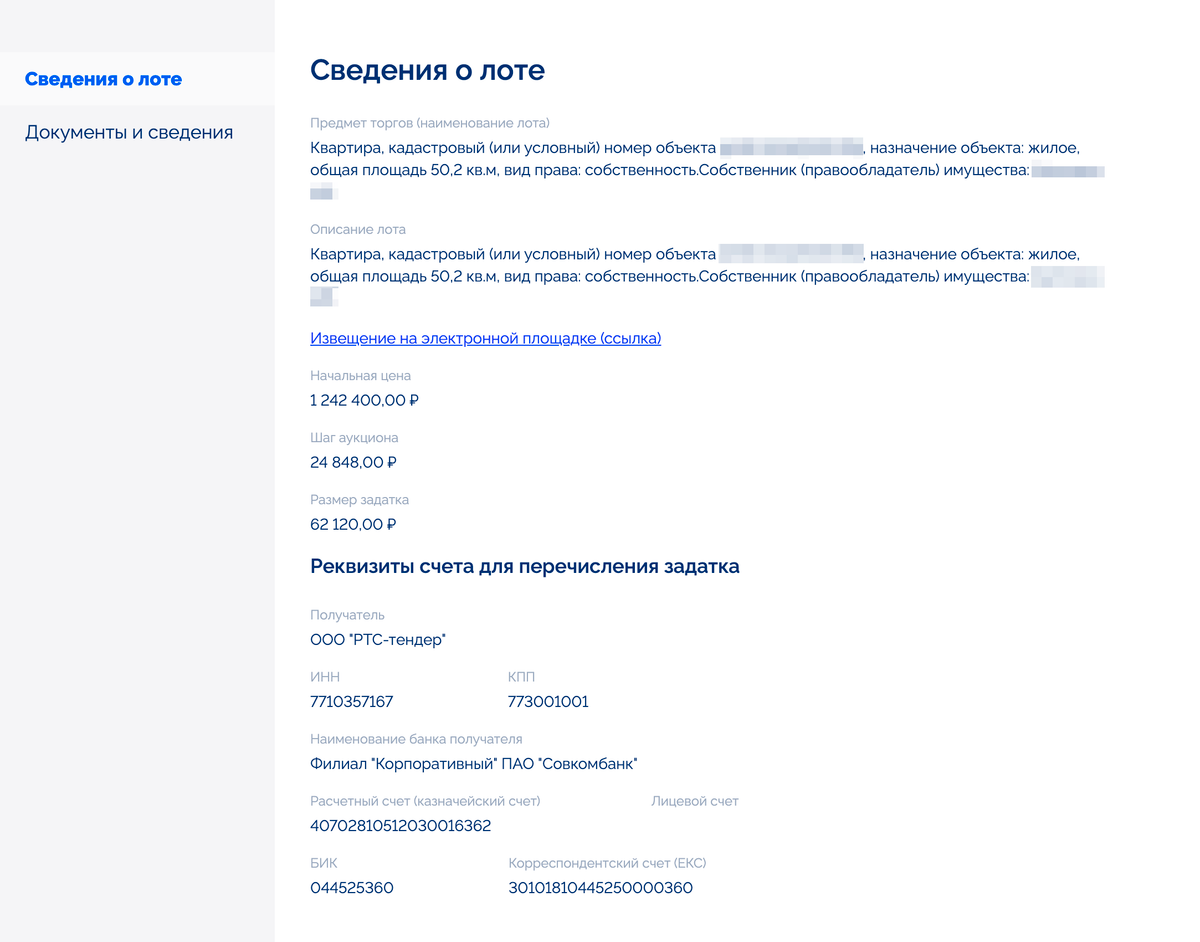Click bank name Филиал "Корпоративный" ПАО "Совкомбанк"
Image resolution: width=1200 pixels, height=942 pixels.
point(474,764)
